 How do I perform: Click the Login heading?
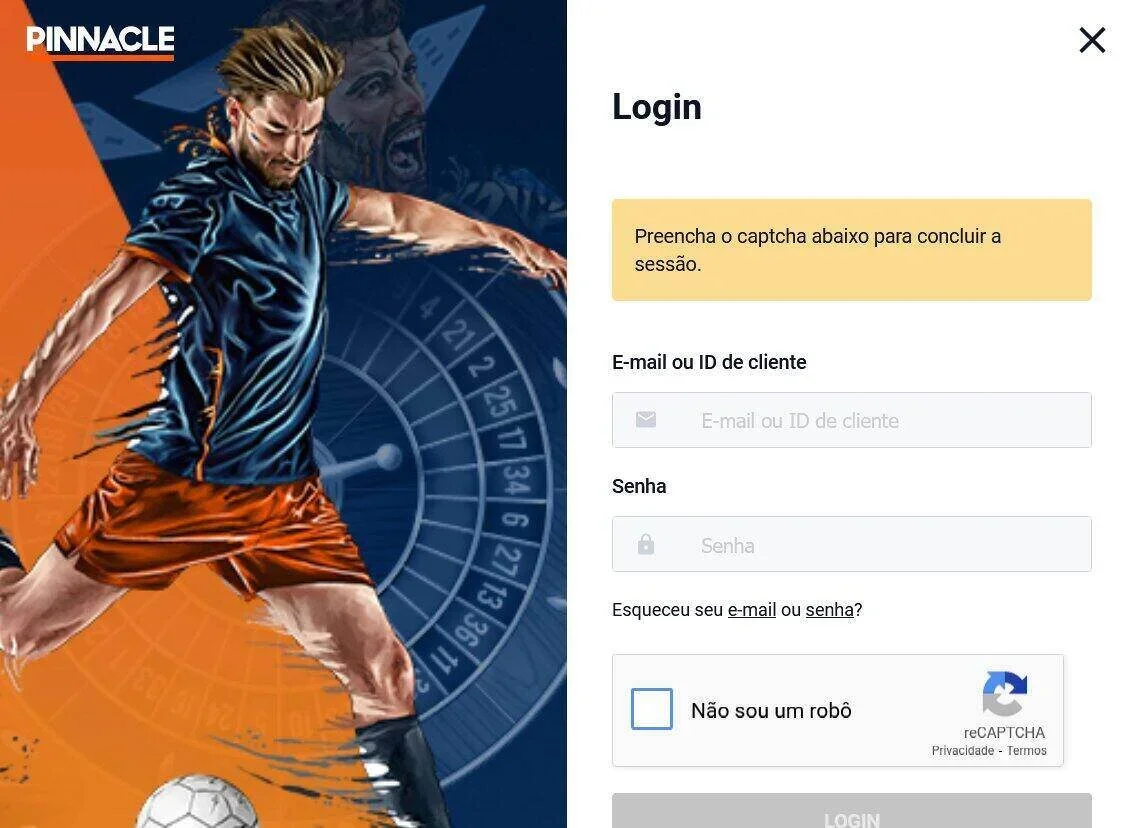[656, 107]
